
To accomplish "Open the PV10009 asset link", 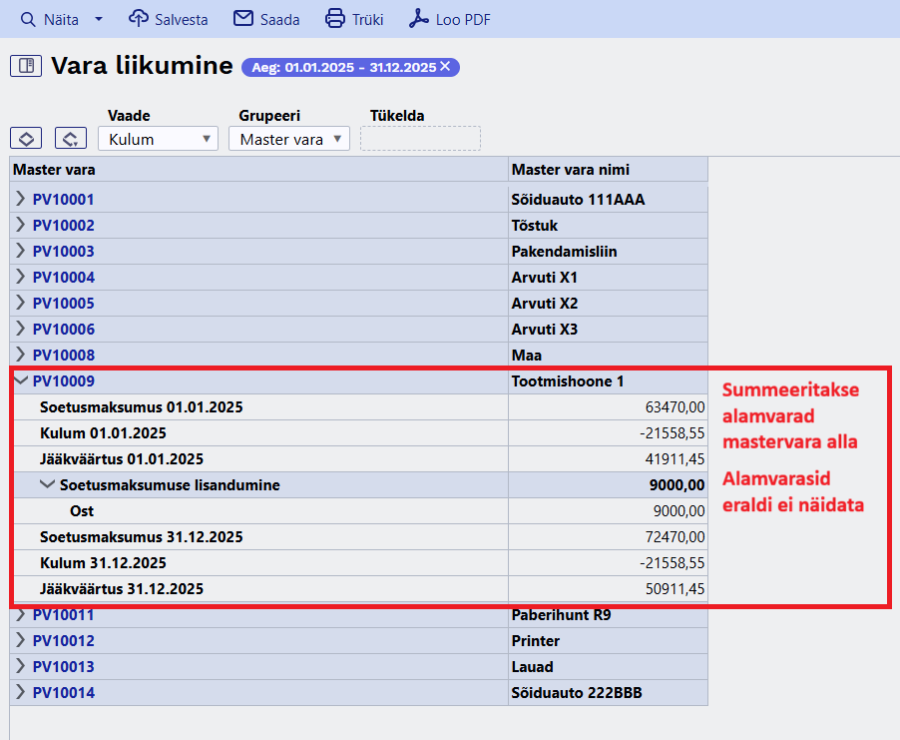I will click(x=64, y=381).
